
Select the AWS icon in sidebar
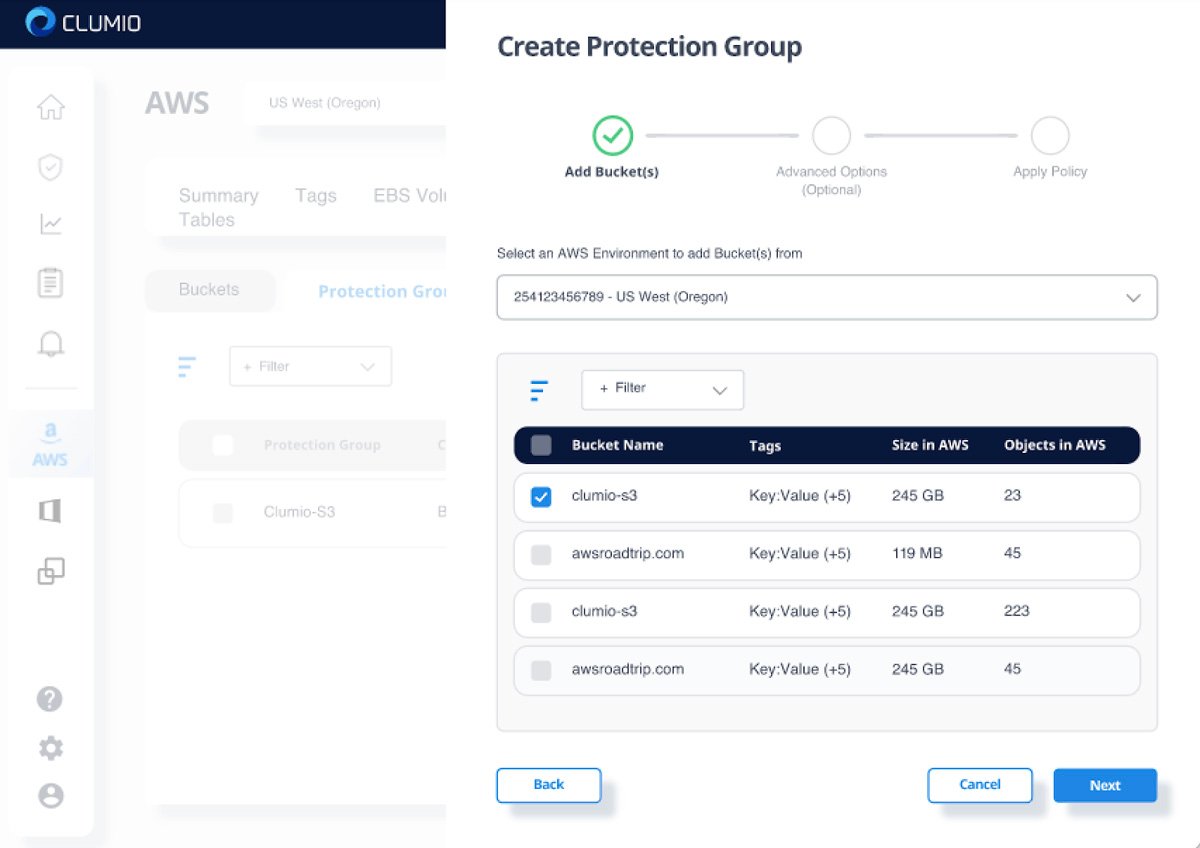50,445
